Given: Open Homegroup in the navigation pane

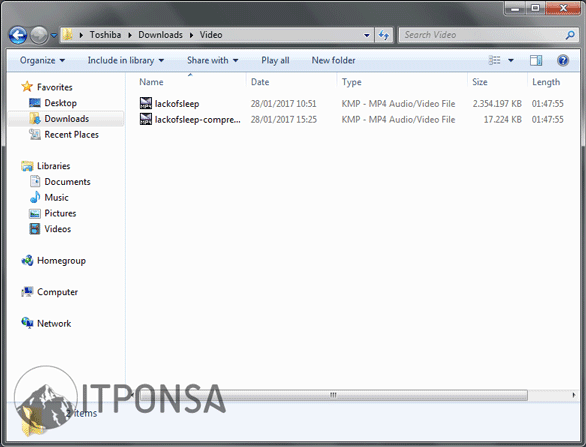Looking at the screenshot, I should click(x=61, y=261).
